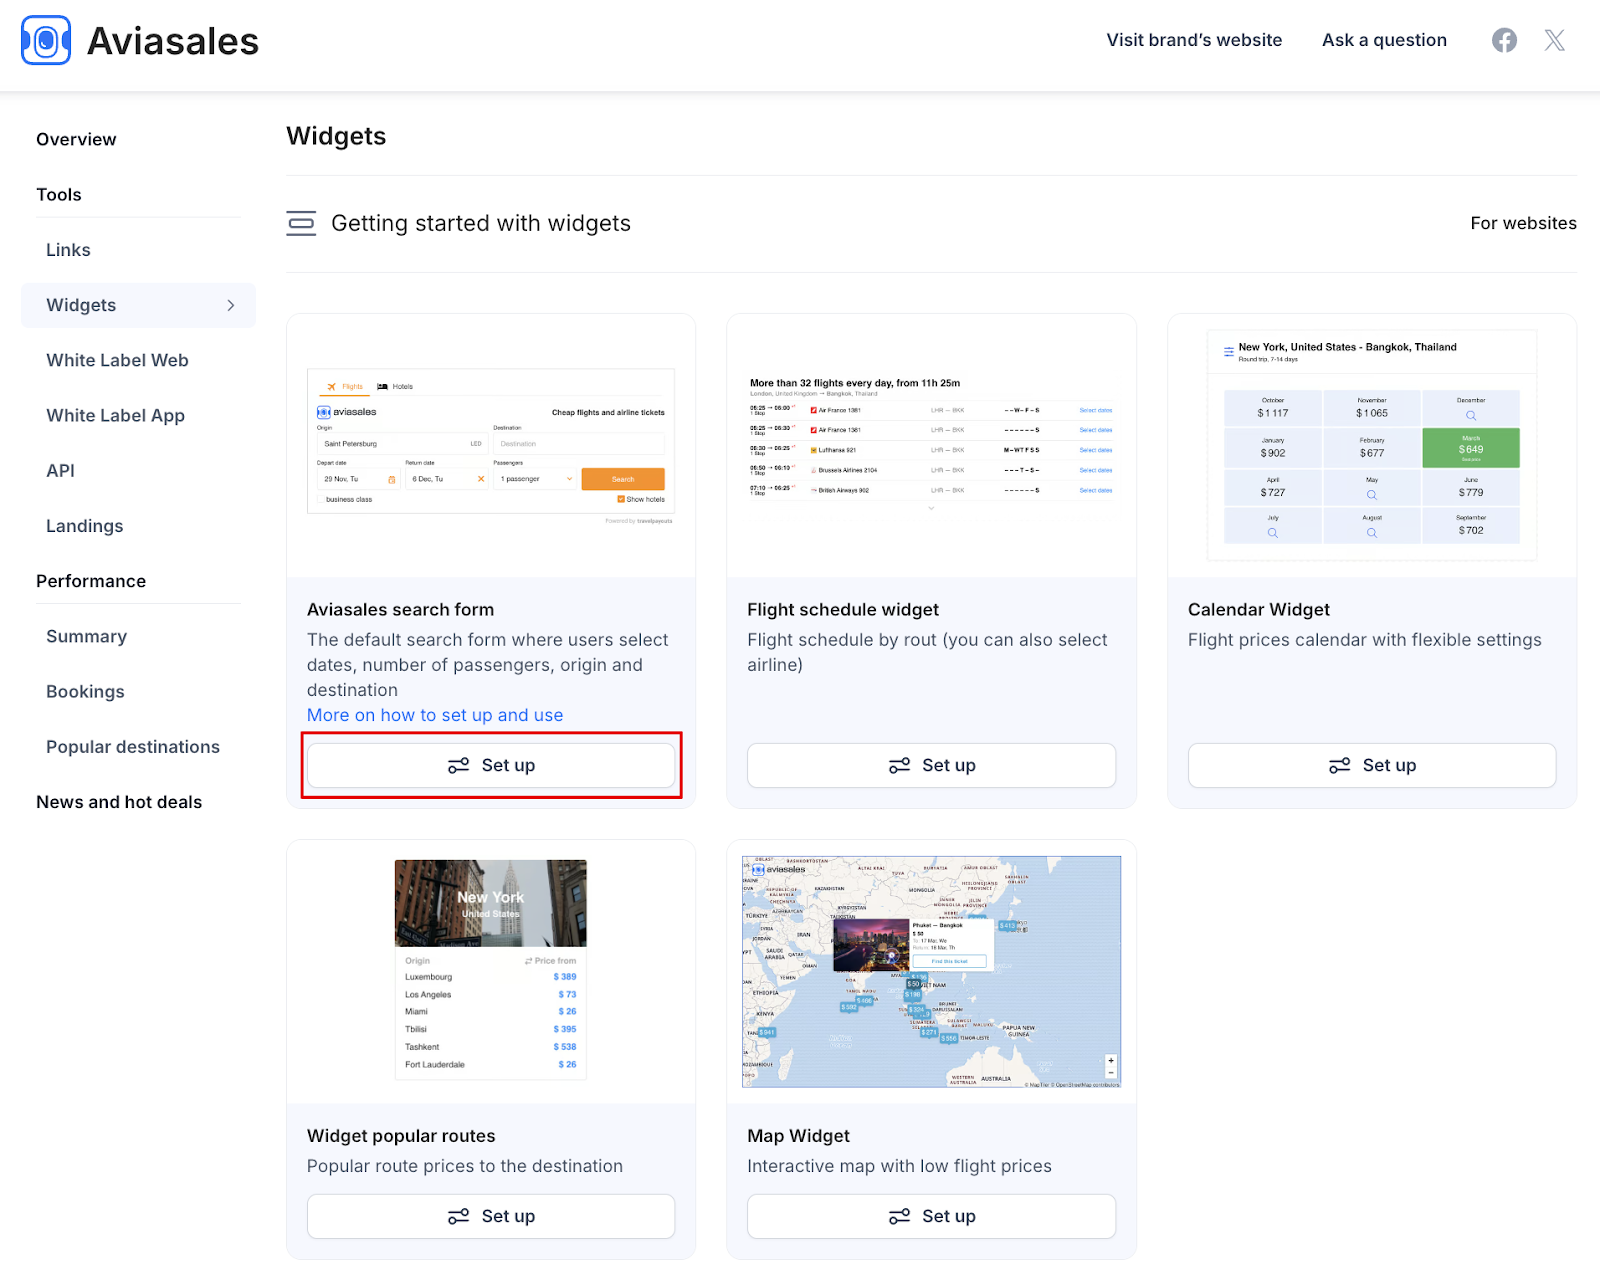The image size is (1600, 1285).
Task: Click Calendar Widget preview image
Action: coord(1372,446)
